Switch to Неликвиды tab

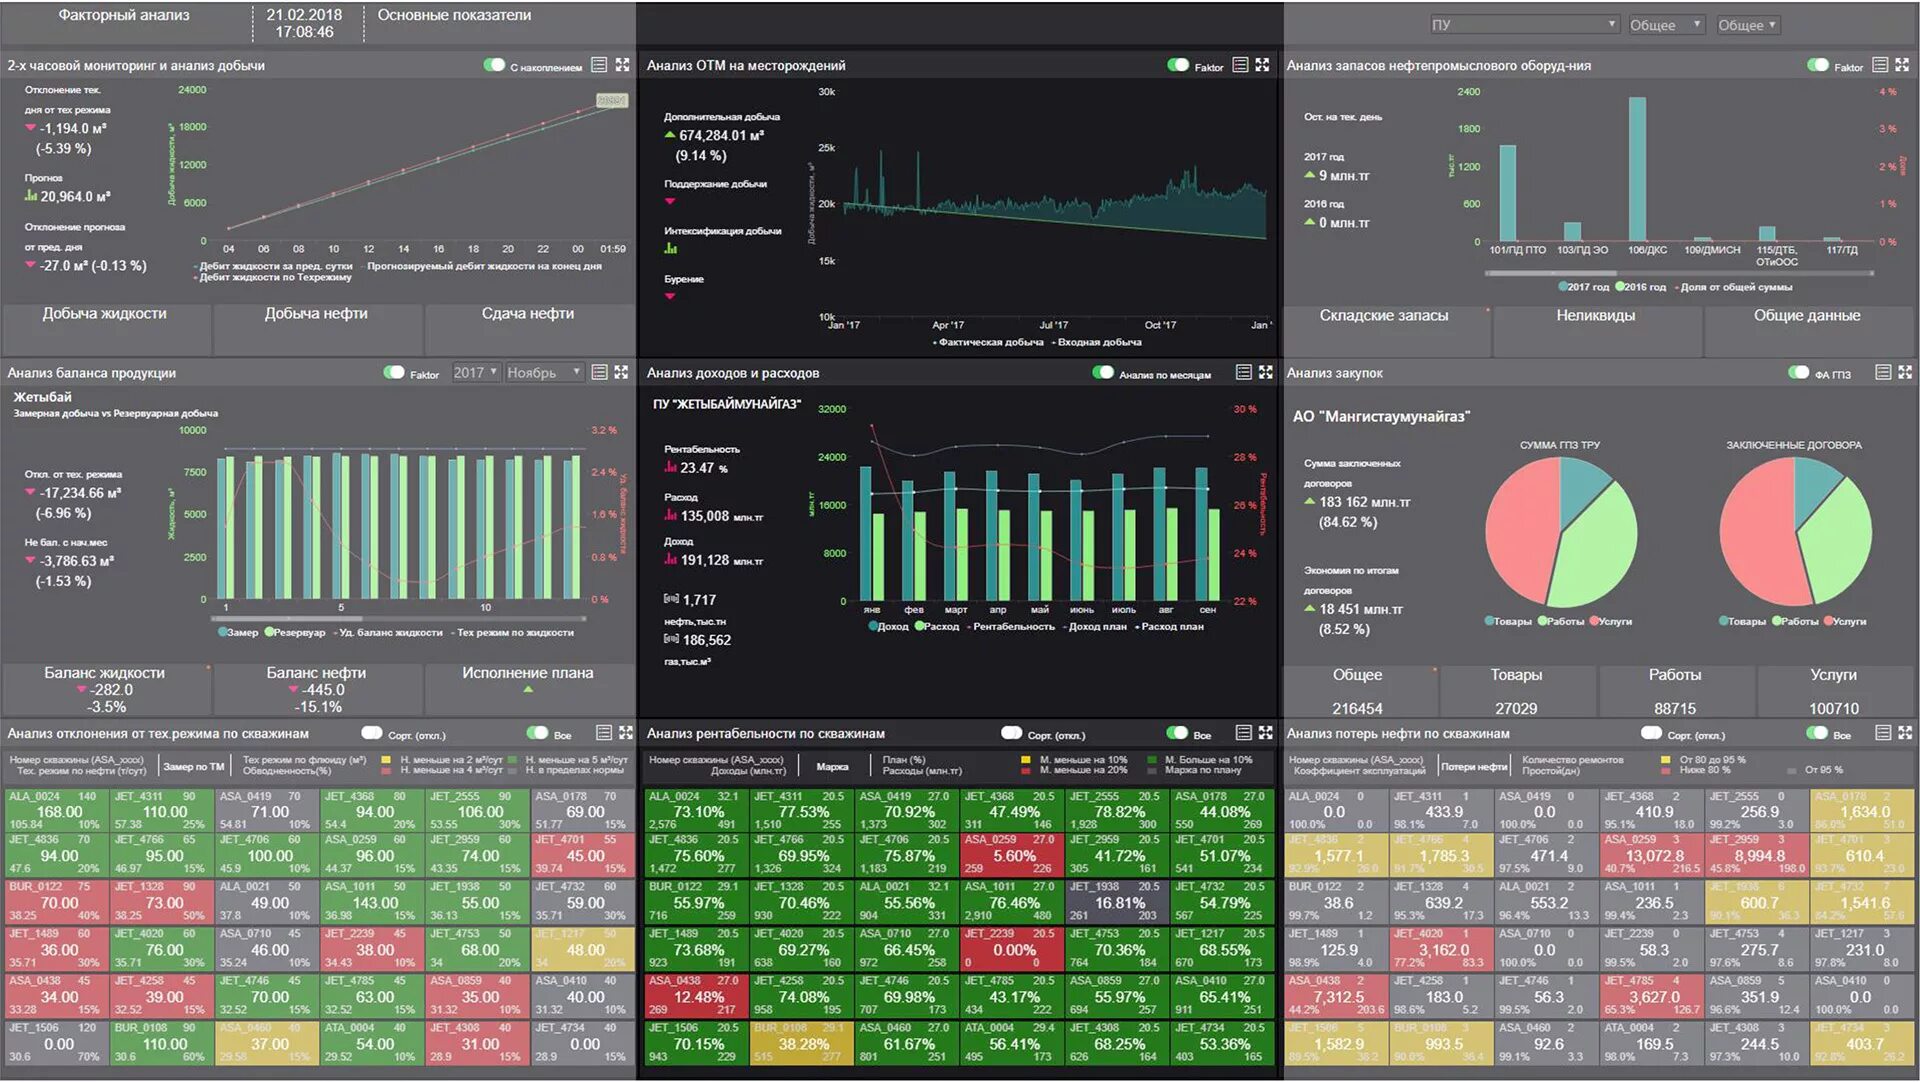click(1595, 316)
